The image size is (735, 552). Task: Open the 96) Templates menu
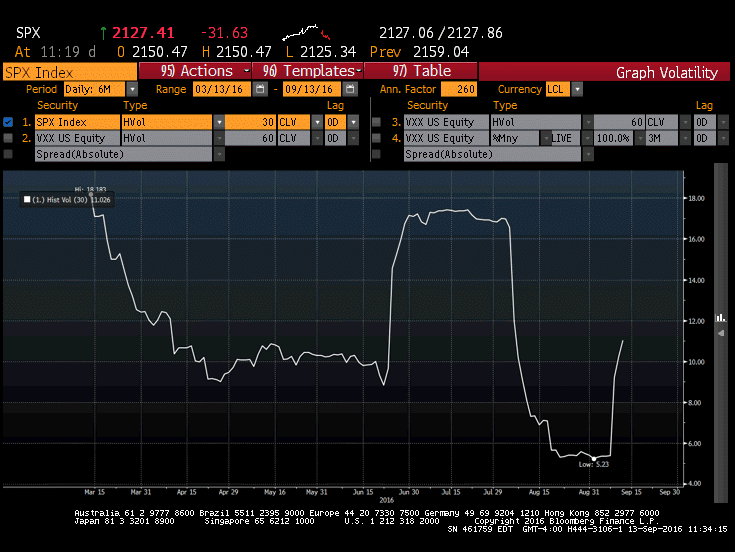coord(308,71)
